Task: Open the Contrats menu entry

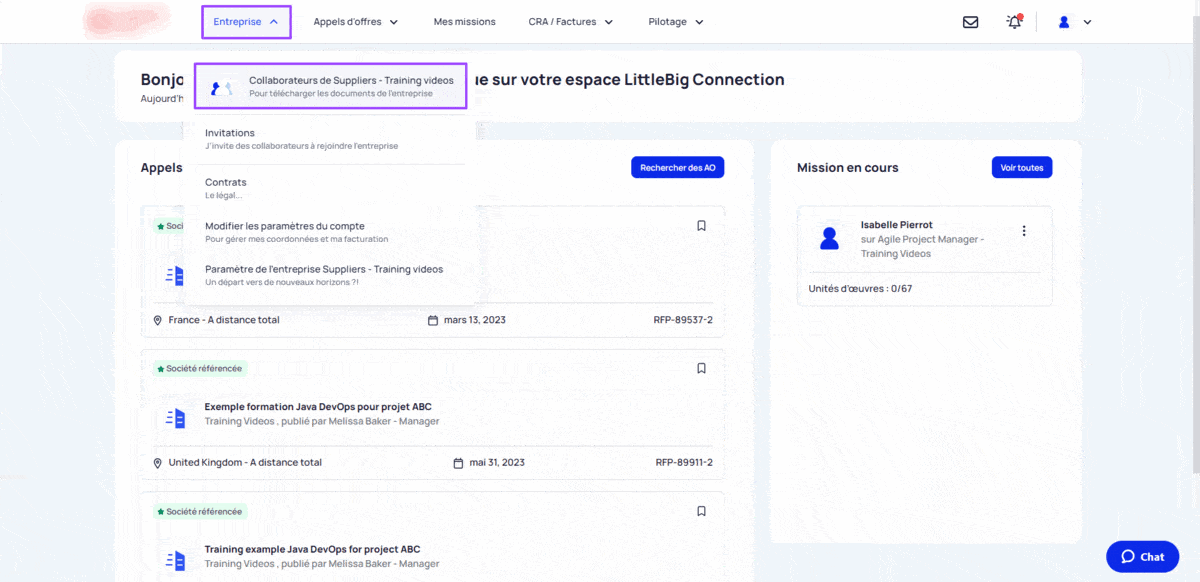Action: pyautogui.click(x=225, y=188)
